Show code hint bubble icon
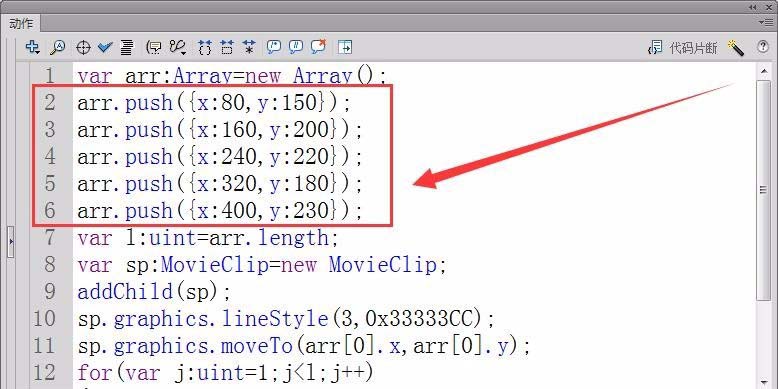778x389 pixels. point(154,48)
